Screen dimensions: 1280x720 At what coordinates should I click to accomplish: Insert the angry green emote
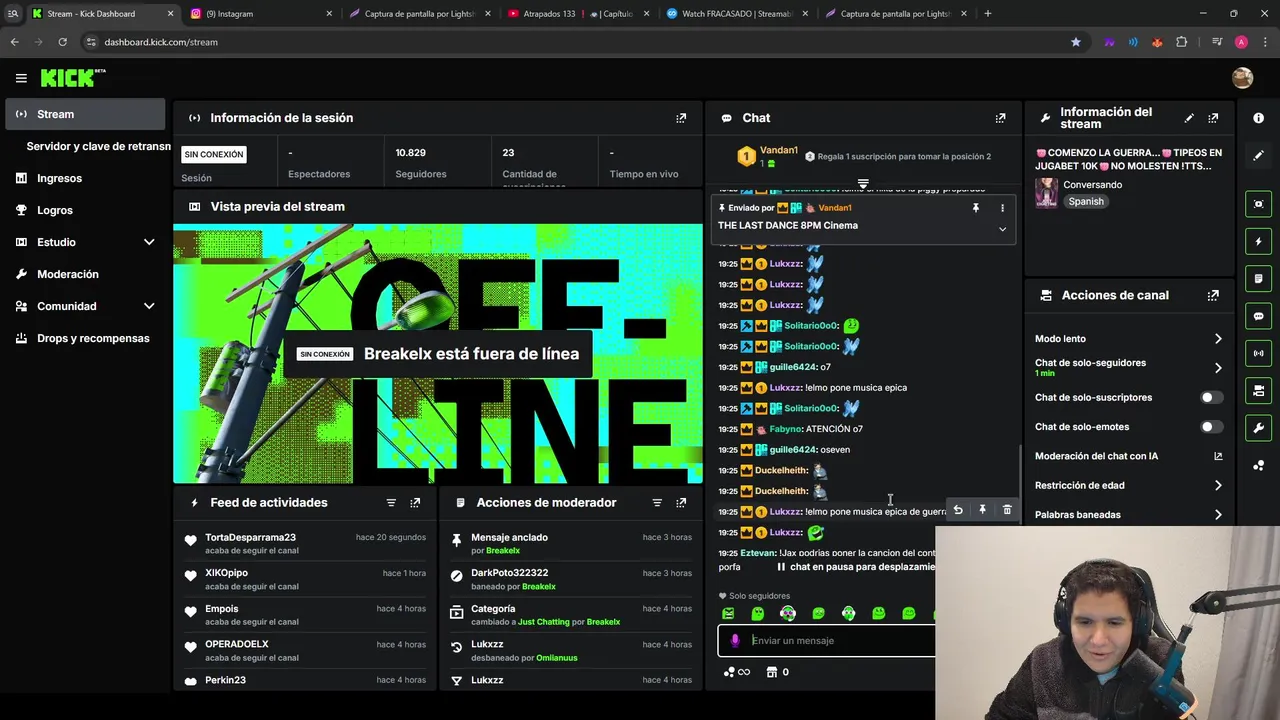click(x=728, y=613)
